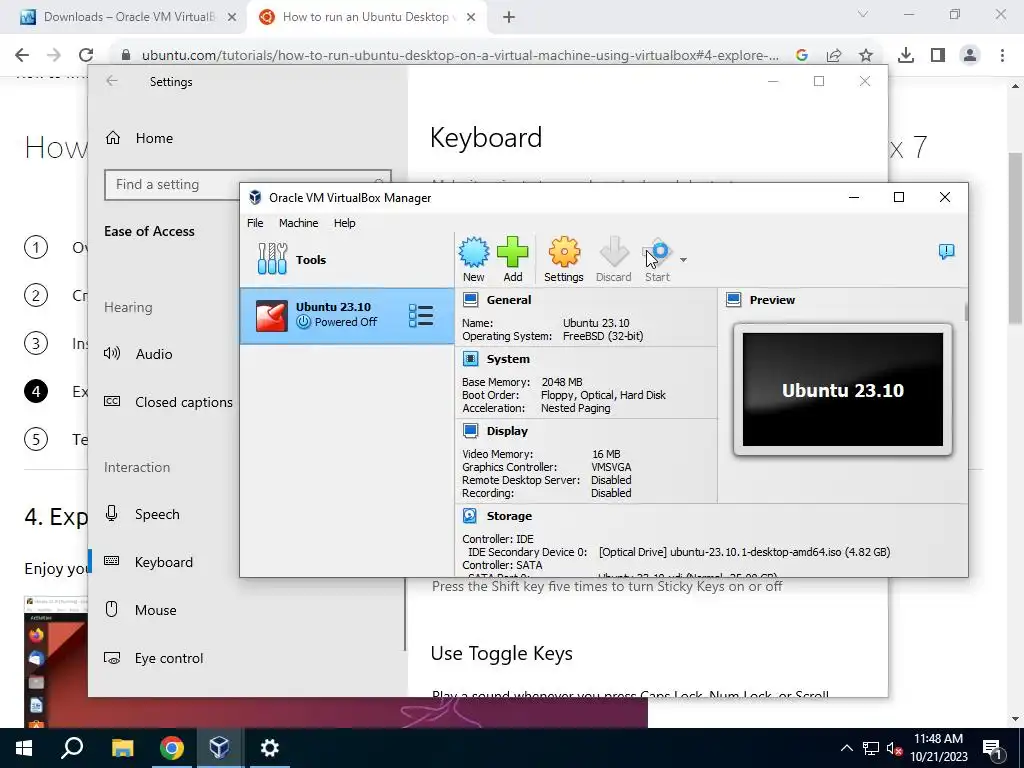Go to tutorial step 5 circle

(36, 439)
